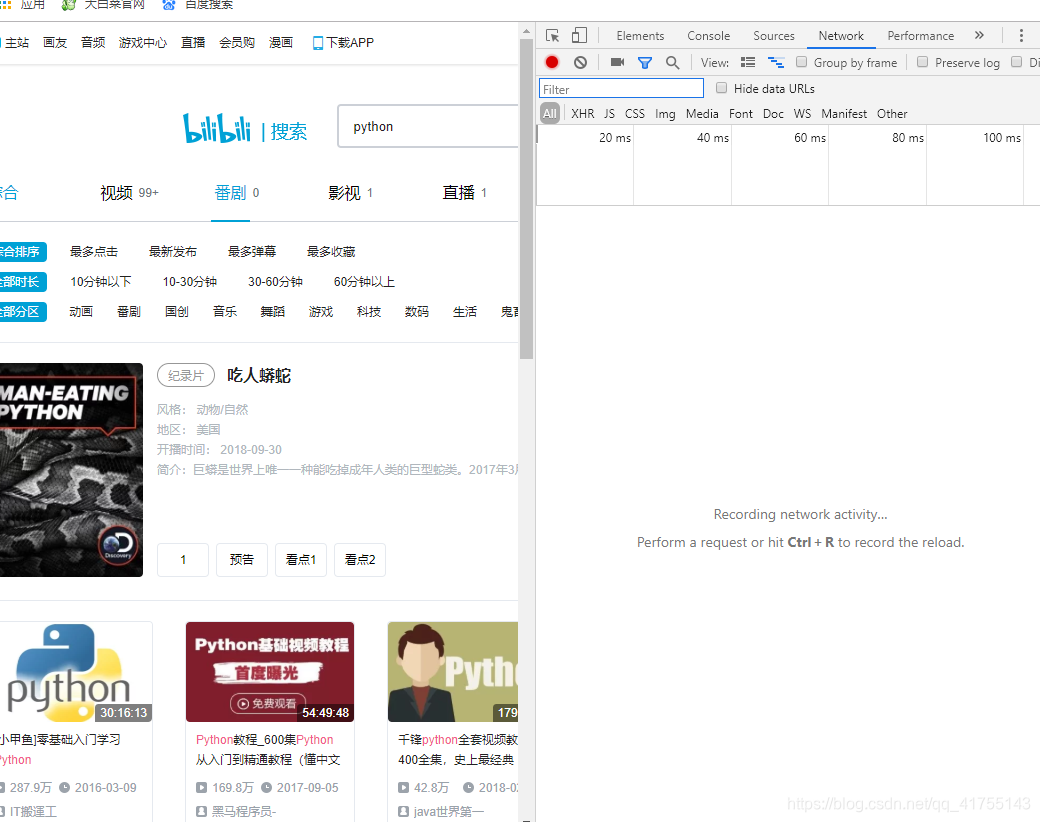This screenshot has width=1040, height=822.
Task: Select the 视频 99+ results tab
Action: tap(129, 193)
